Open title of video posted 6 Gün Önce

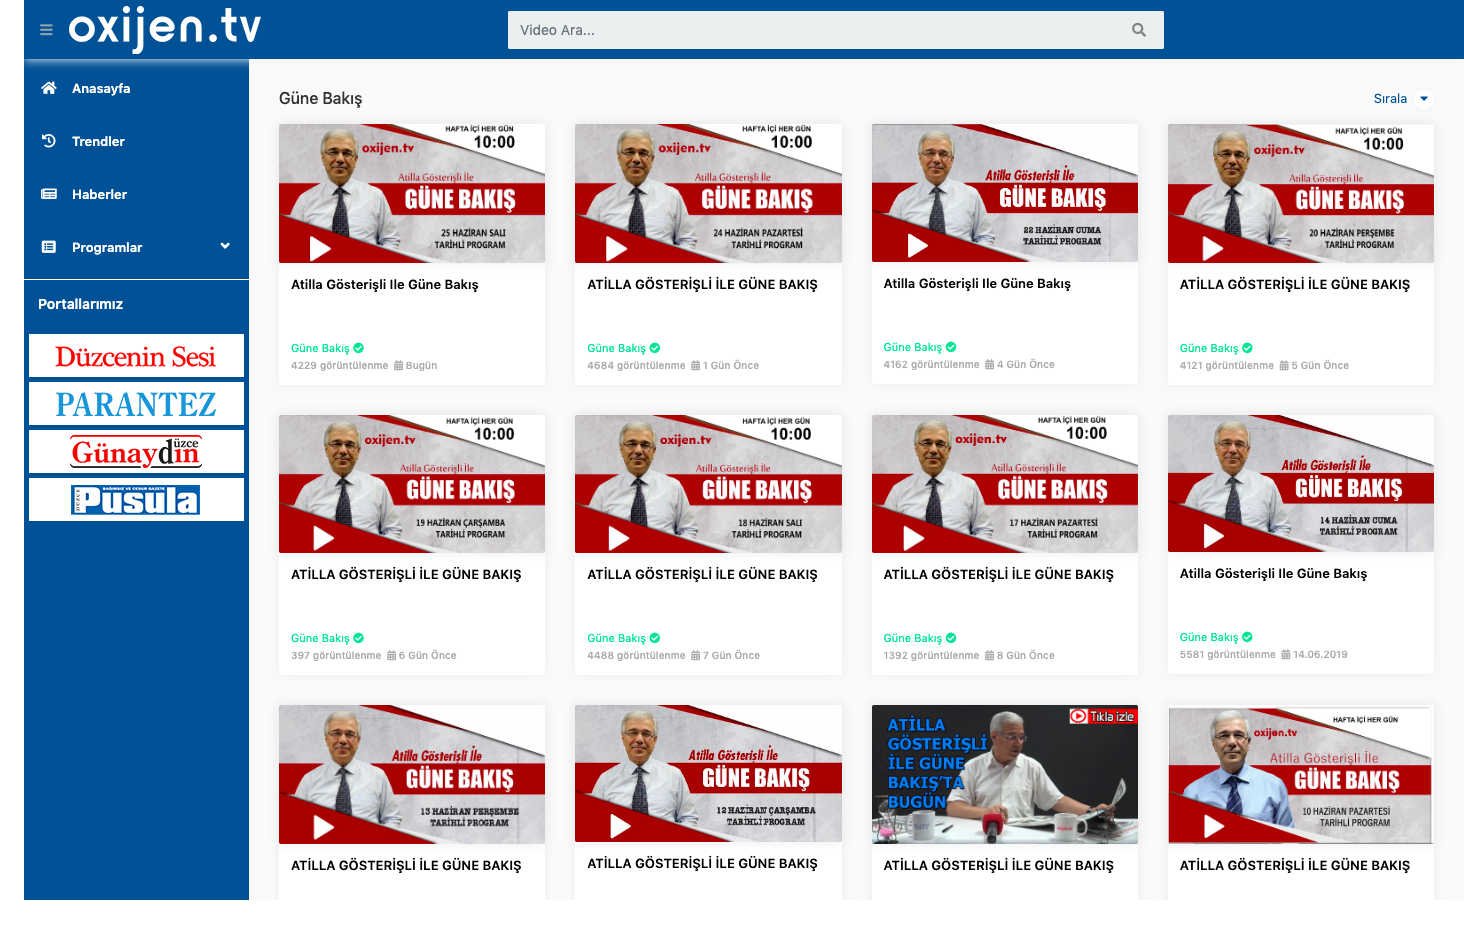(x=406, y=575)
